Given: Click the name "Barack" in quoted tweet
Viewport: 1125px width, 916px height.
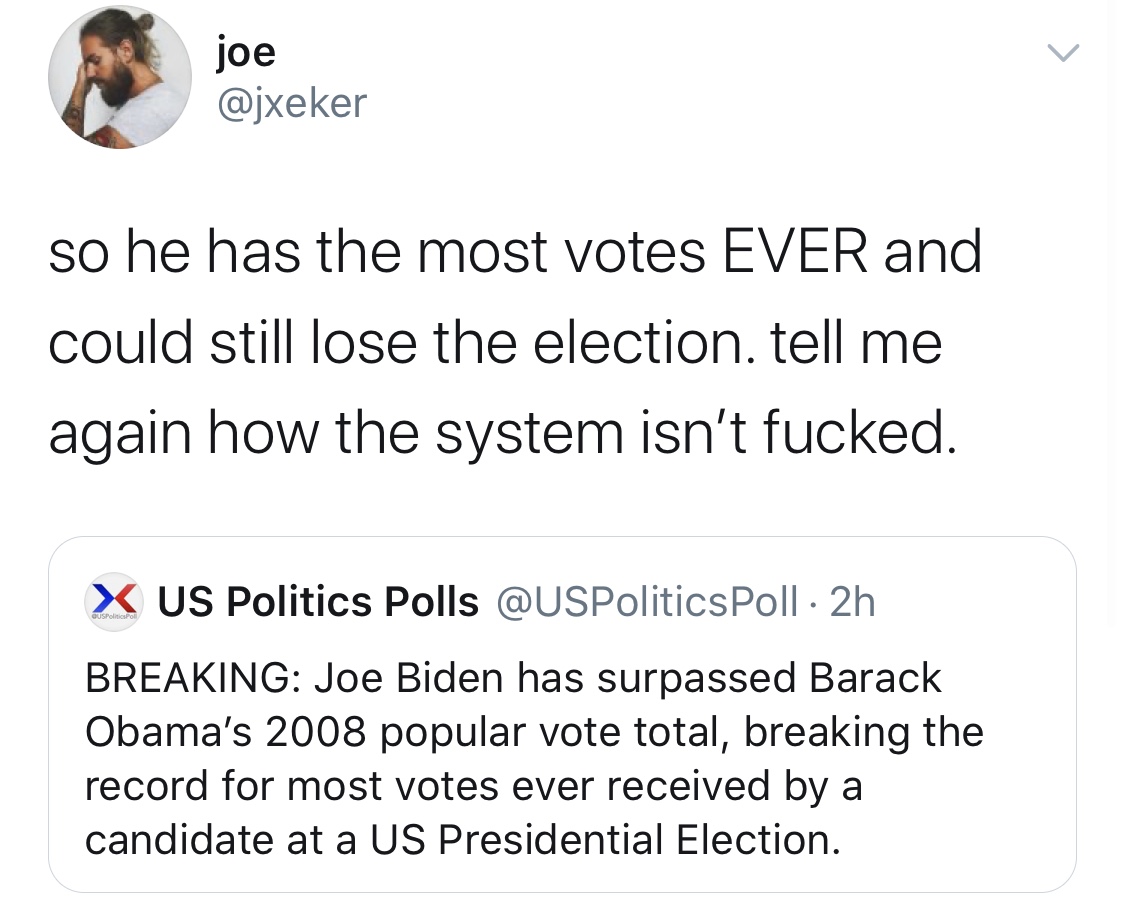Looking at the screenshot, I should coord(875,678).
